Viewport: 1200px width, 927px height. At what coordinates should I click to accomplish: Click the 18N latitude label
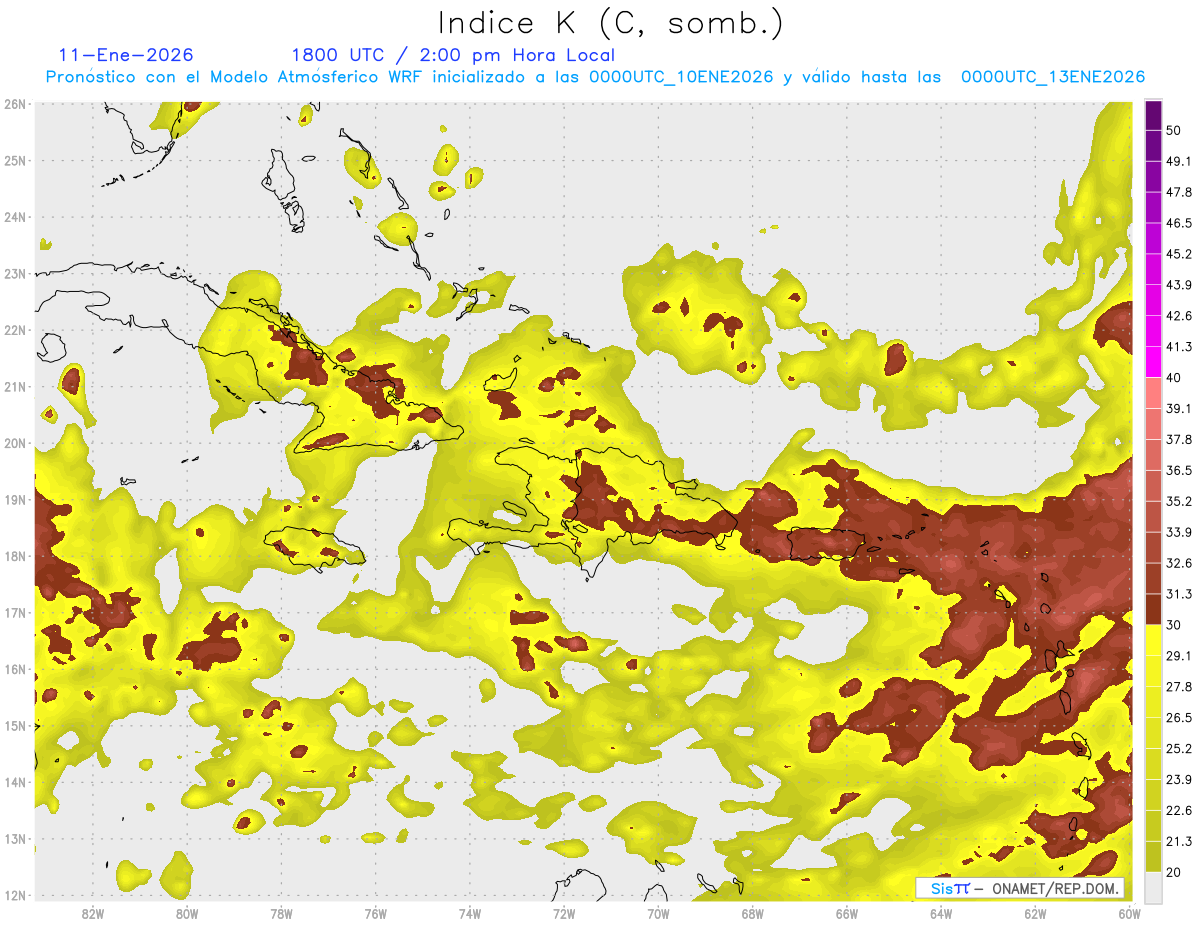pyautogui.click(x=15, y=556)
